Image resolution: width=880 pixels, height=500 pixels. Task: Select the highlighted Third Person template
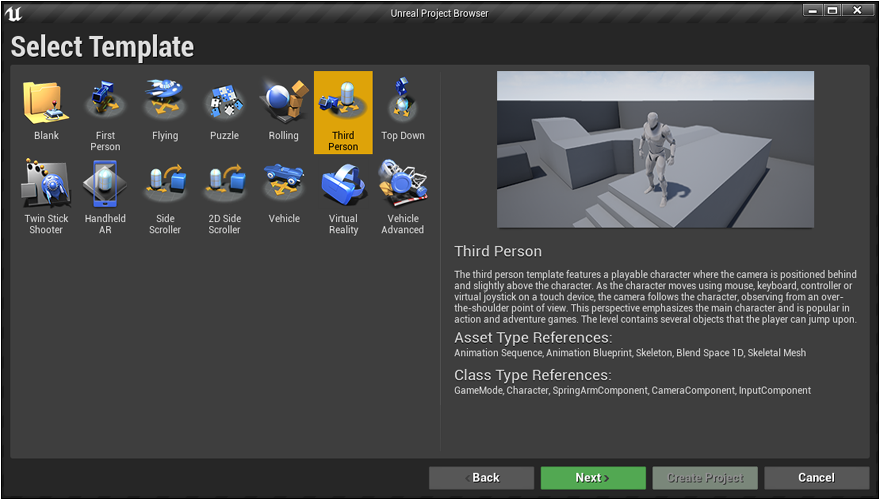tap(343, 112)
